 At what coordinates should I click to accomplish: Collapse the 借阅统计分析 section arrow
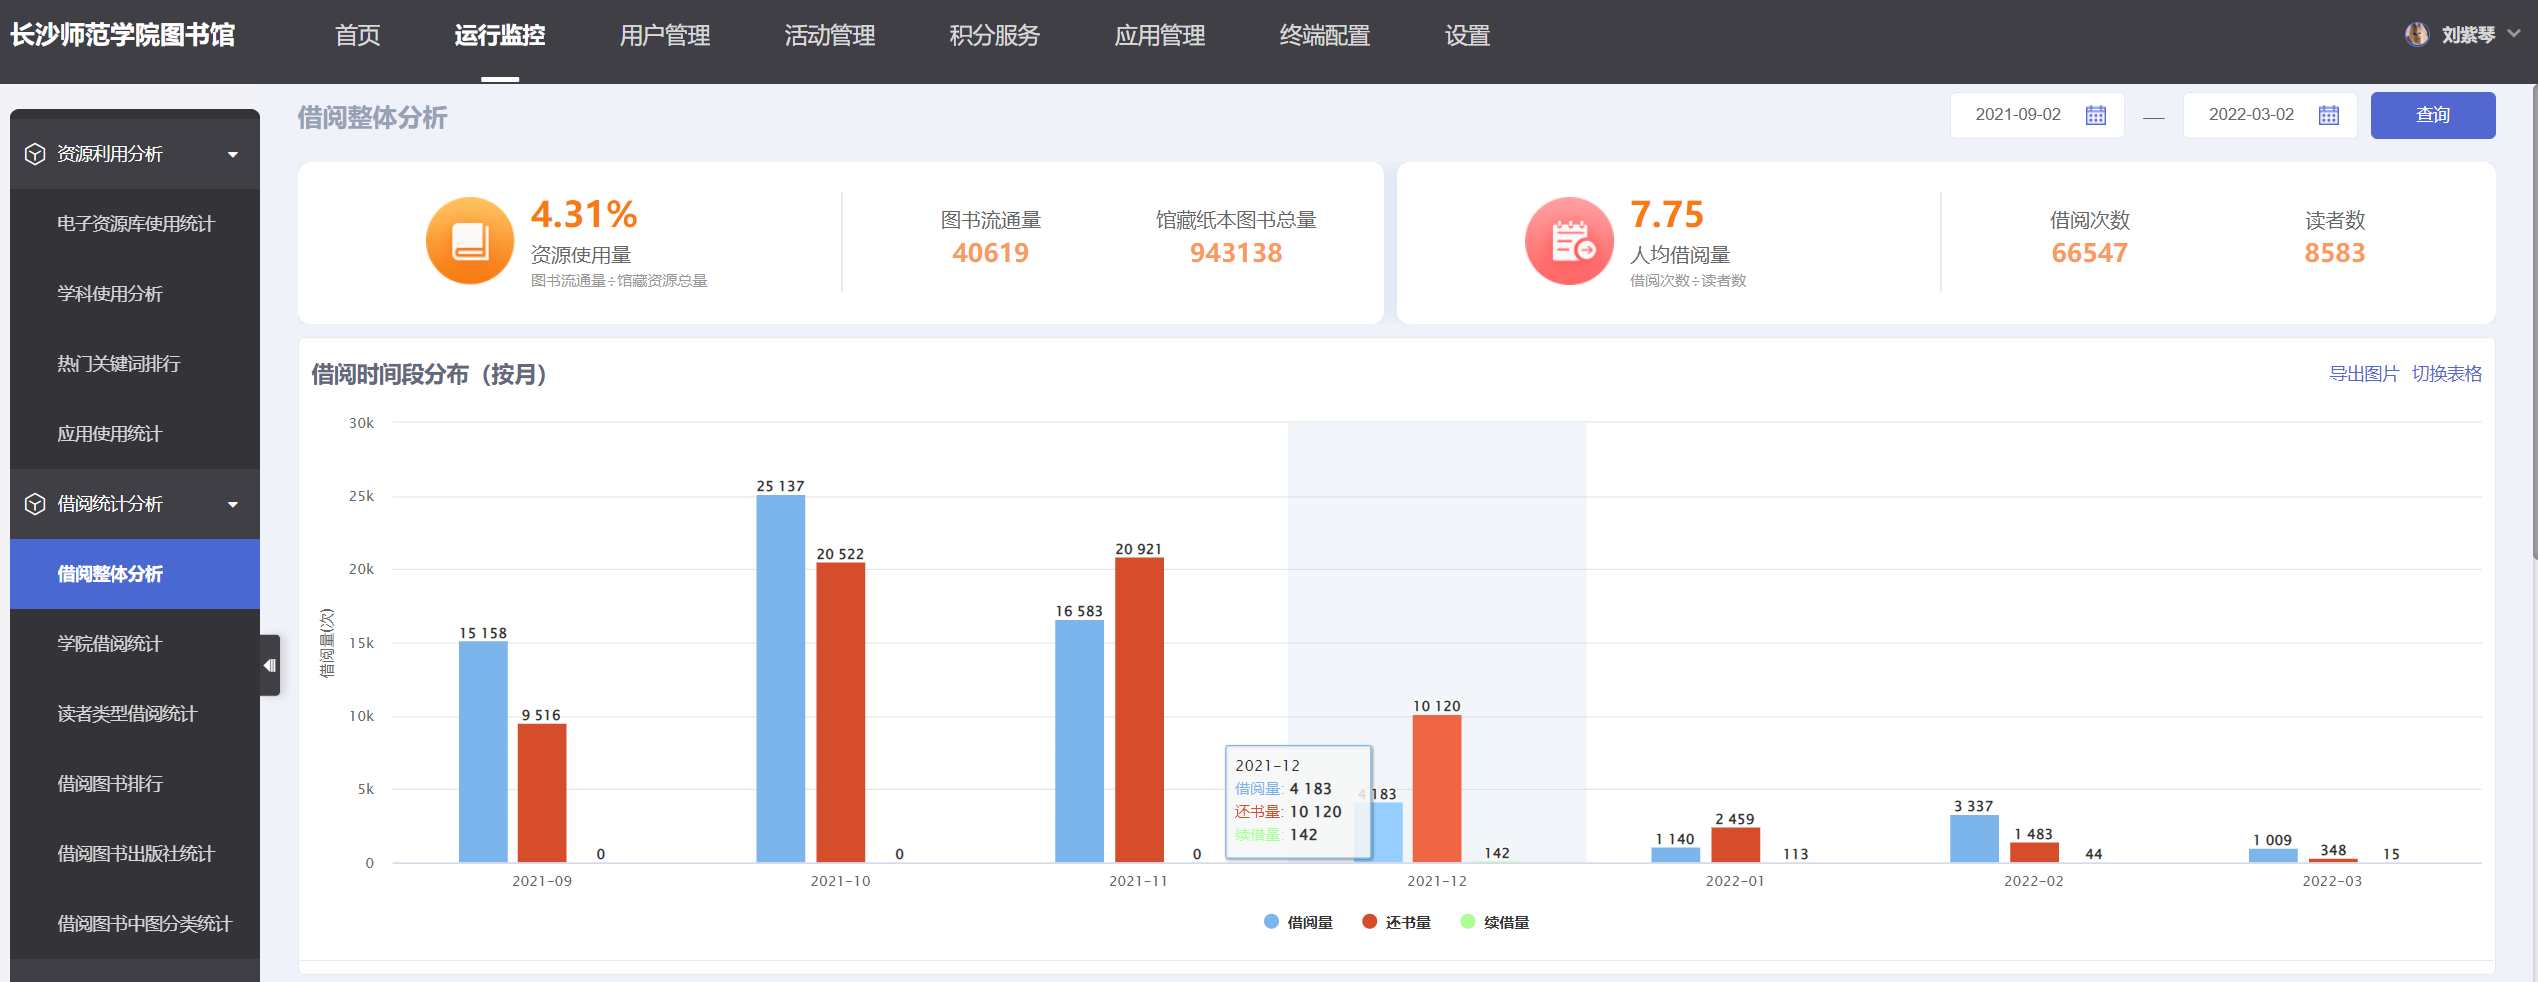(233, 504)
